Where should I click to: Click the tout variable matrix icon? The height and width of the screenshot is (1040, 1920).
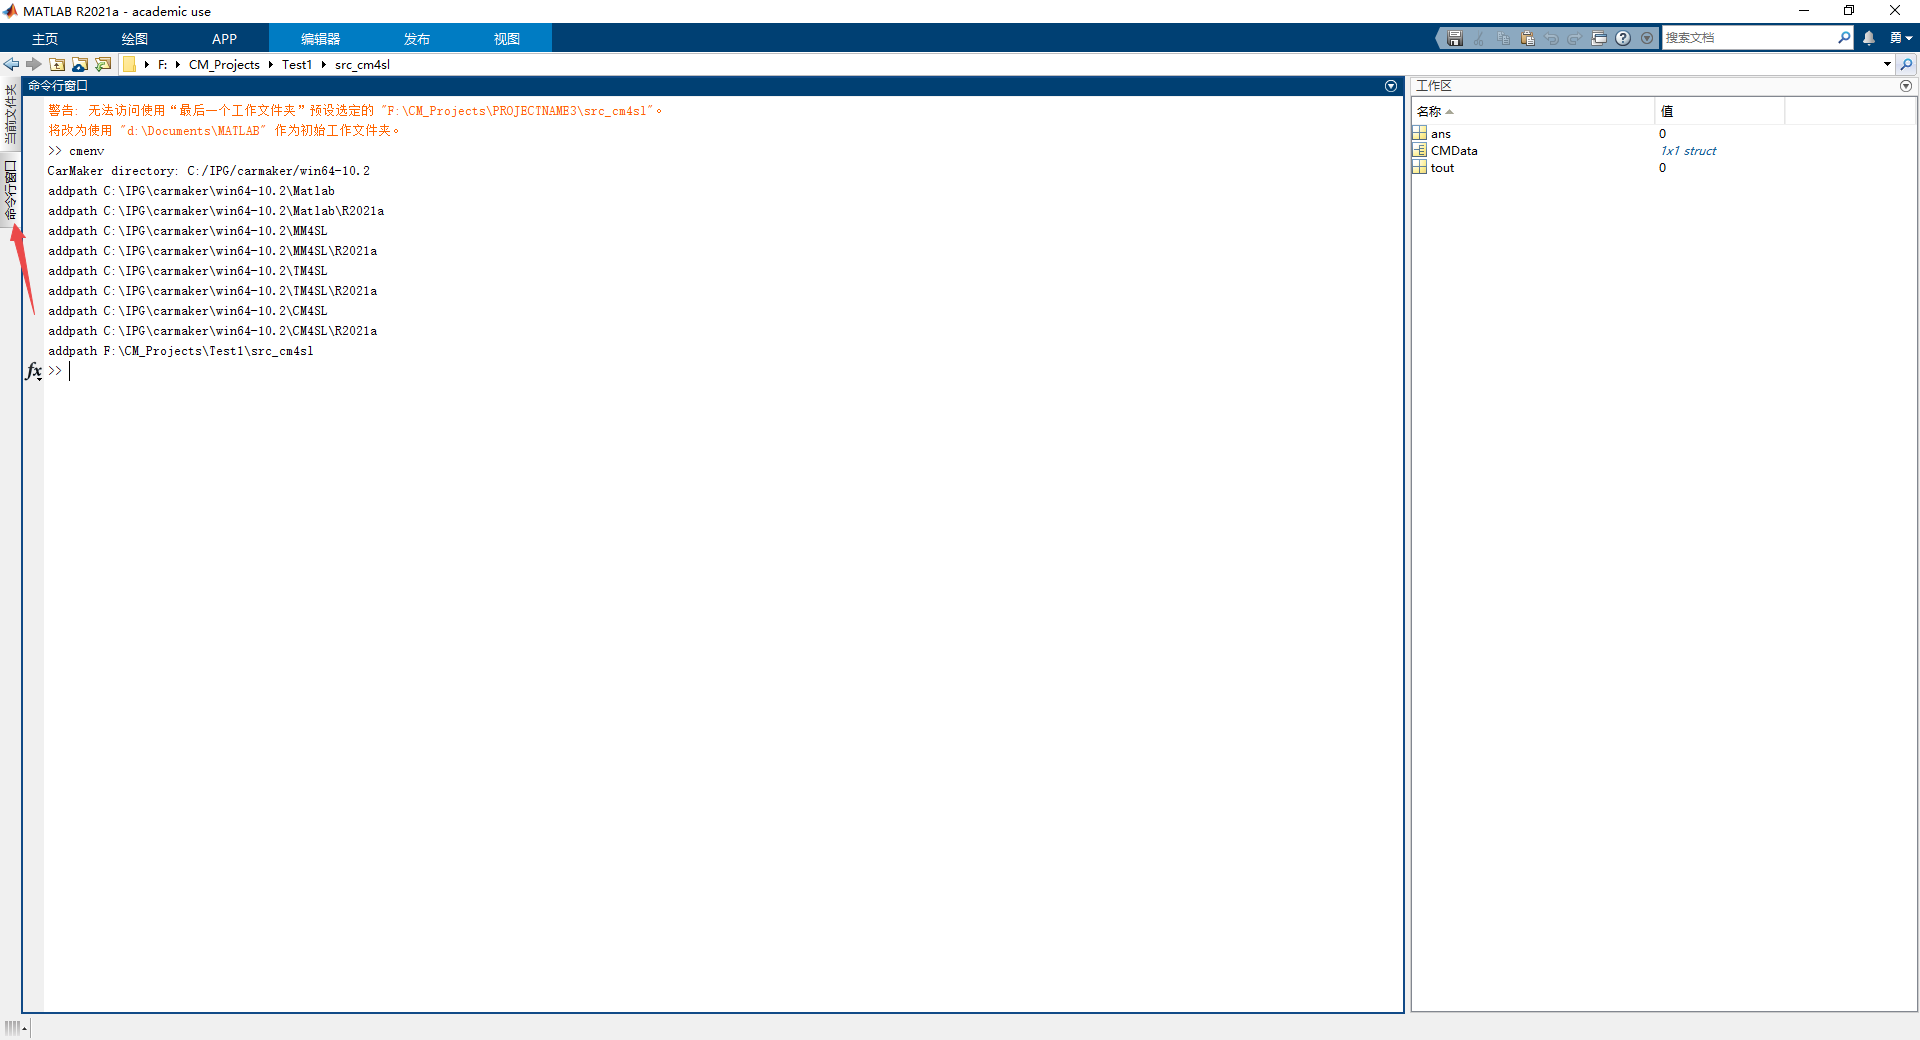coord(1420,168)
